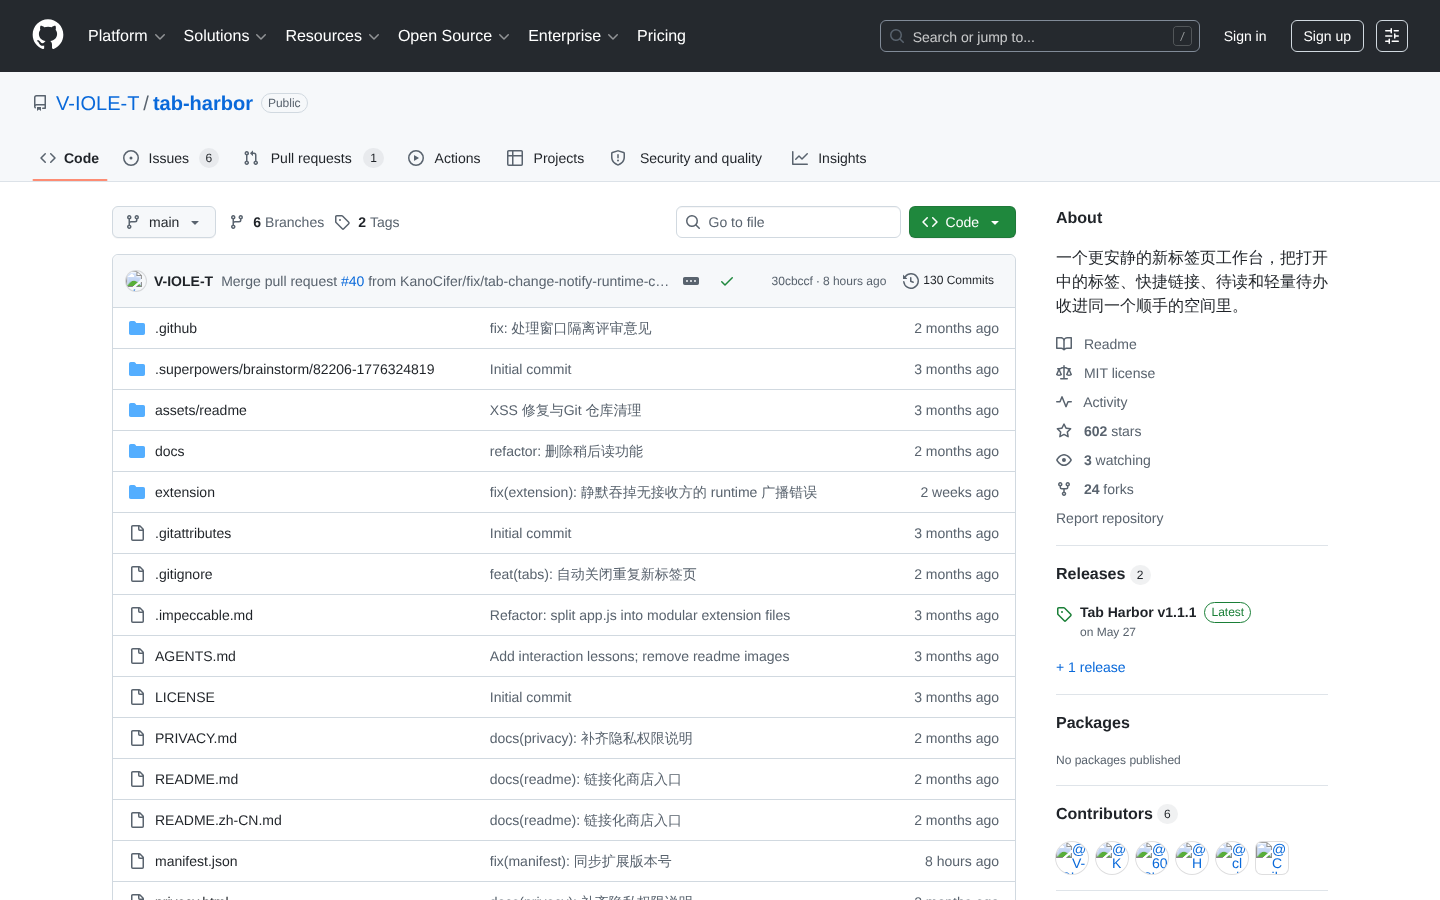View 6 Branches link
Viewport: 1440px width, 900px height.
tap(277, 222)
